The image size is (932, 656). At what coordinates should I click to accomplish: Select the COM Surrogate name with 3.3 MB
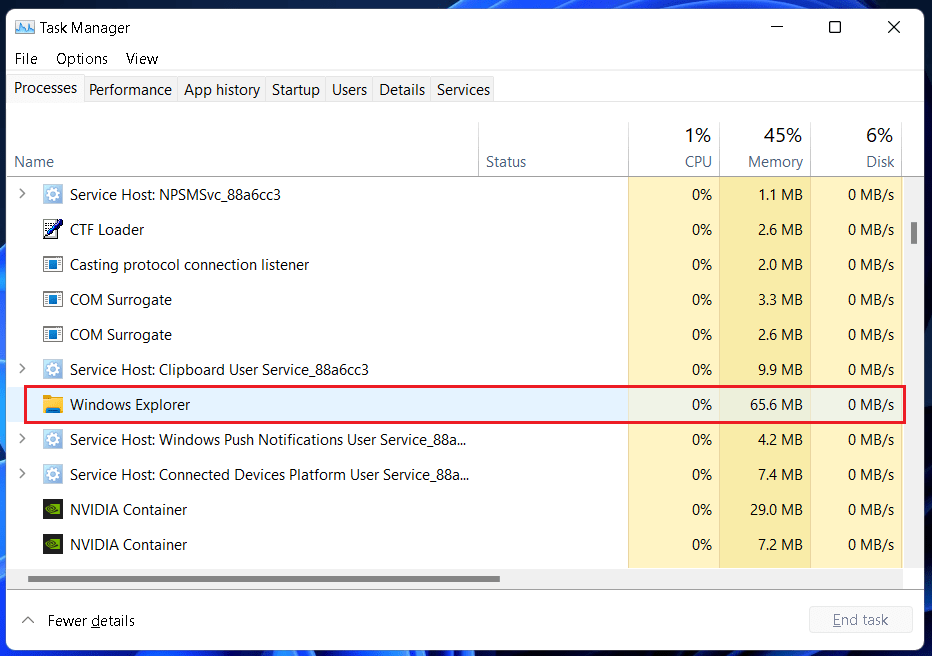121,300
